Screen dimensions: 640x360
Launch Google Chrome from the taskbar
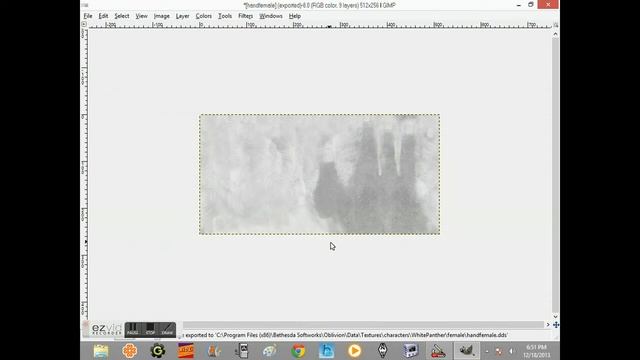[298, 351]
